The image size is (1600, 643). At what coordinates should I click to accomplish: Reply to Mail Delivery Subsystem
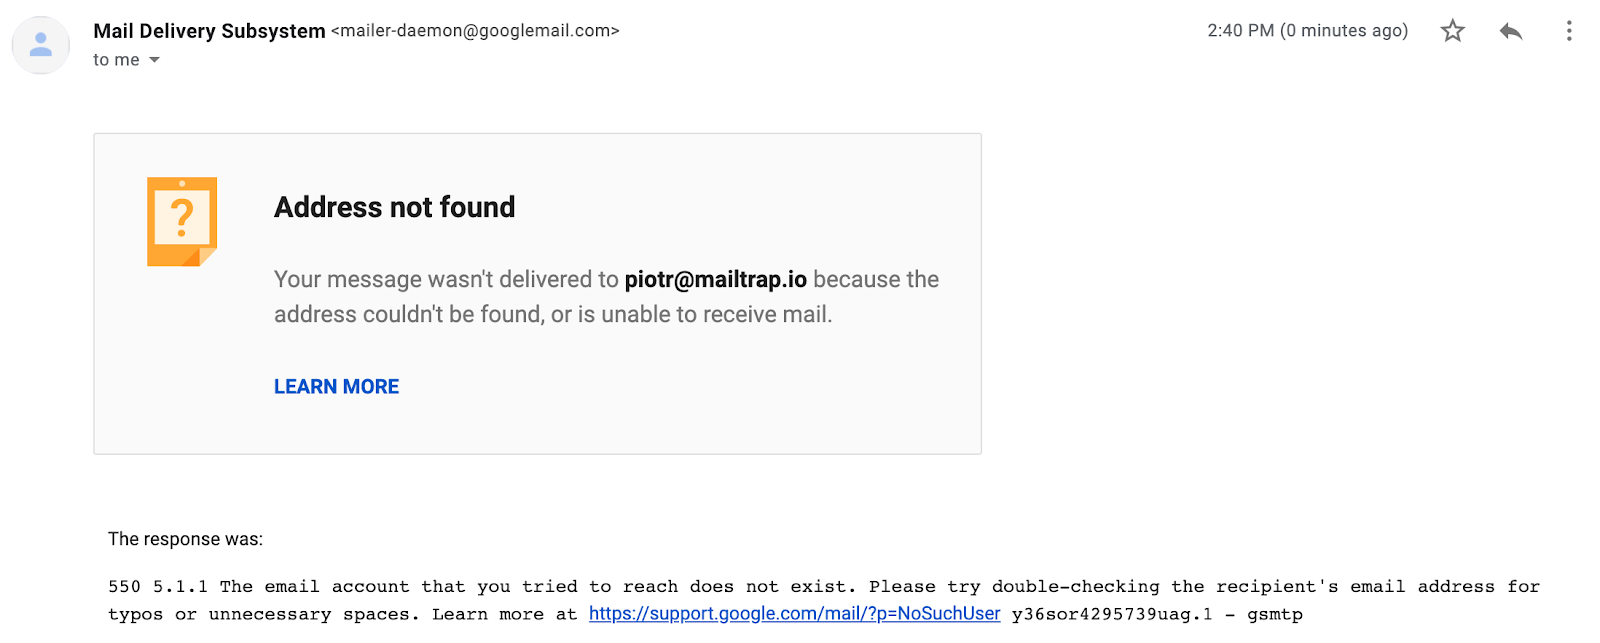click(x=1511, y=31)
